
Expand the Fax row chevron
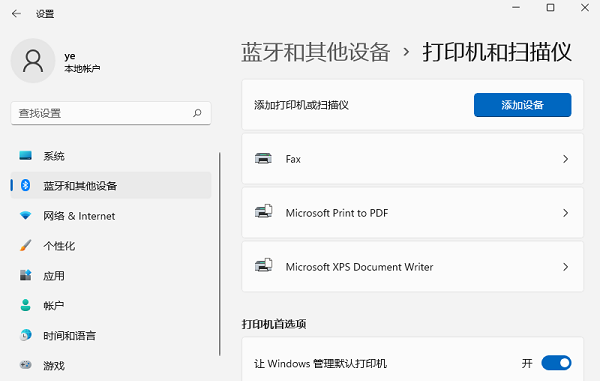(x=566, y=159)
